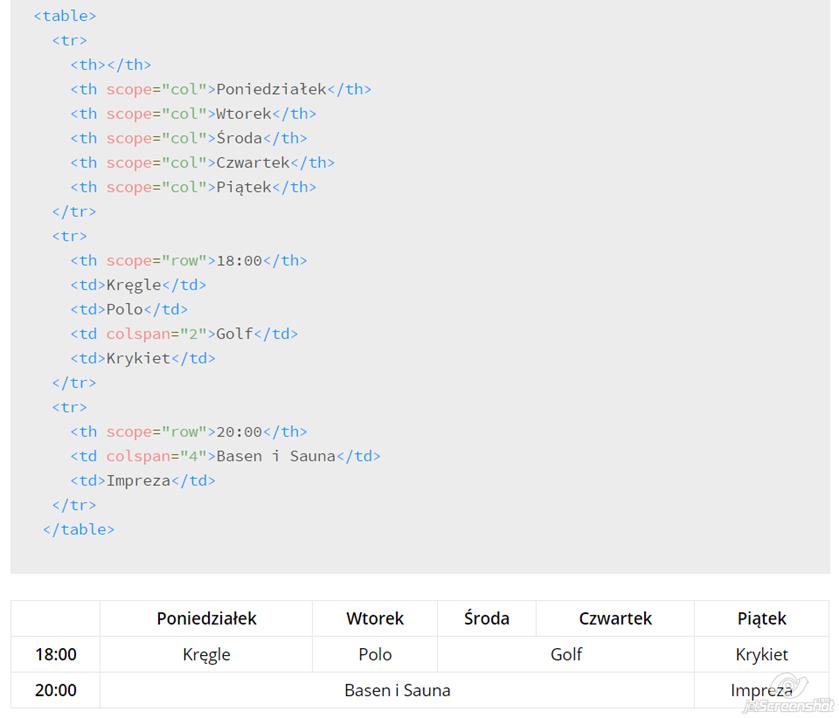Click the Polo cell in the table
Screen dimensions: 839x718
click(375, 654)
